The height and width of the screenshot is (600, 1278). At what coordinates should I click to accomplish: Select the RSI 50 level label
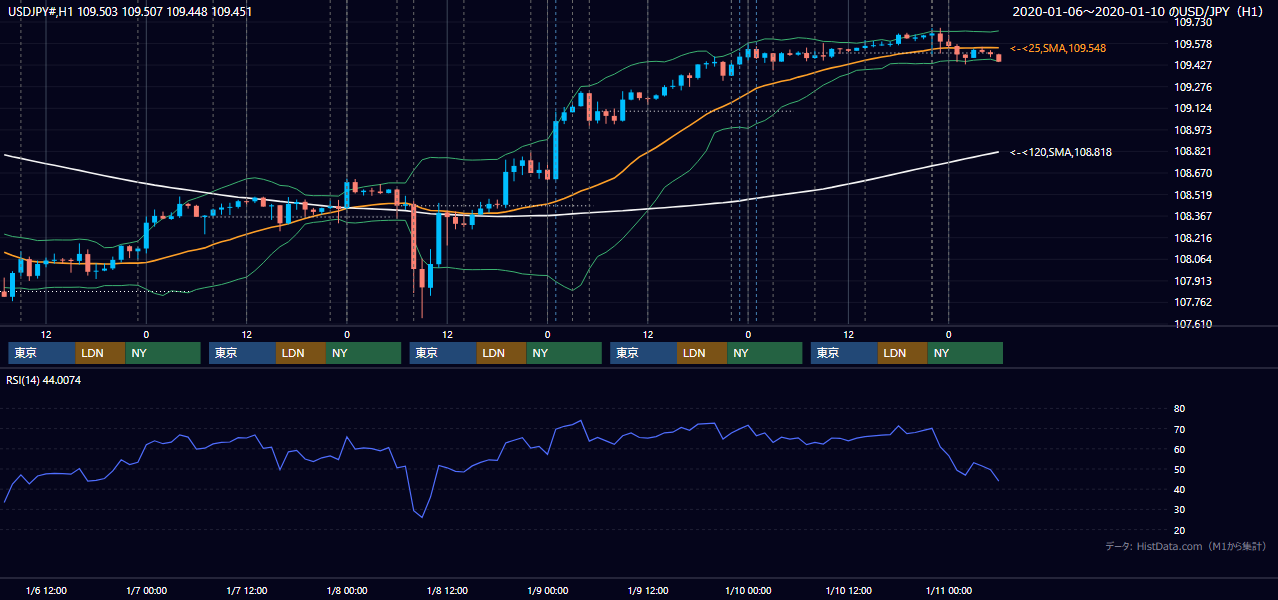(1179, 469)
